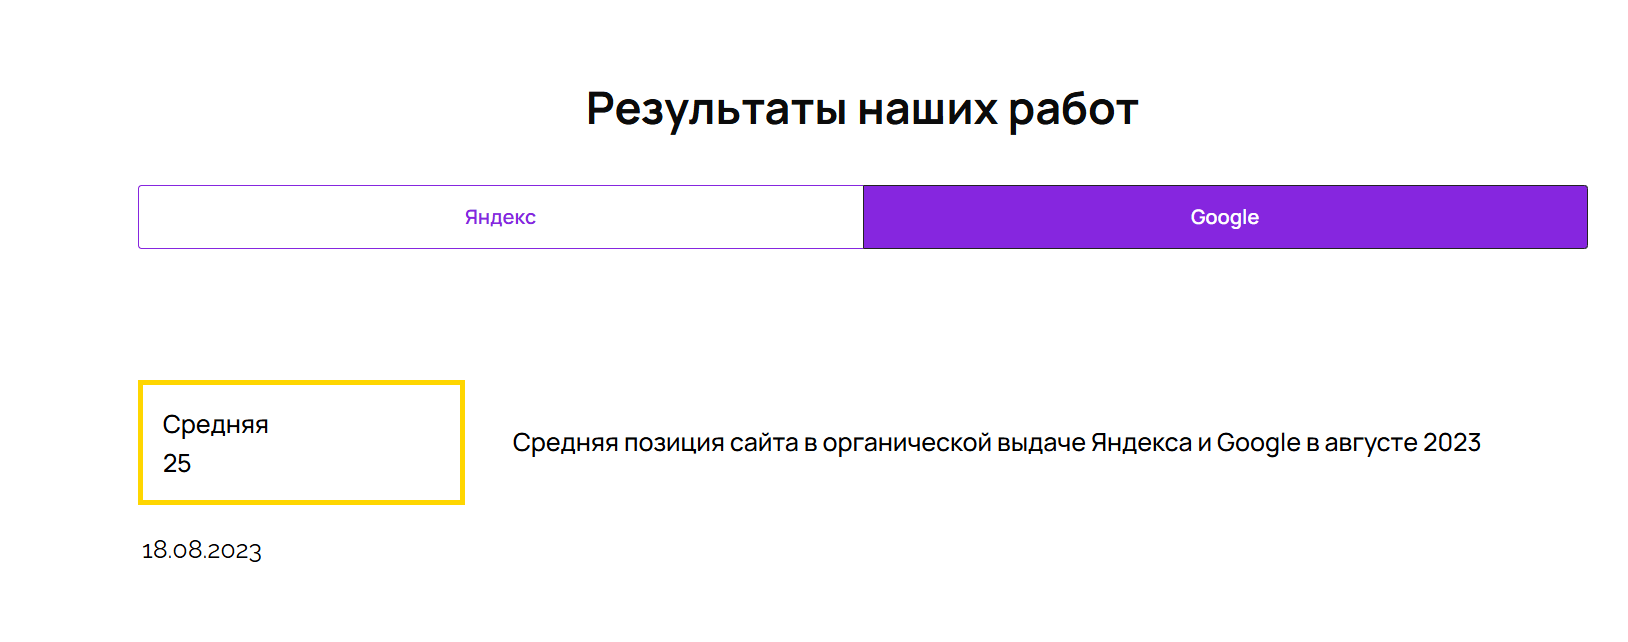Image resolution: width=1628 pixels, height=642 pixels.
Task: Click the date 18.08.2023
Action: click(202, 550)
